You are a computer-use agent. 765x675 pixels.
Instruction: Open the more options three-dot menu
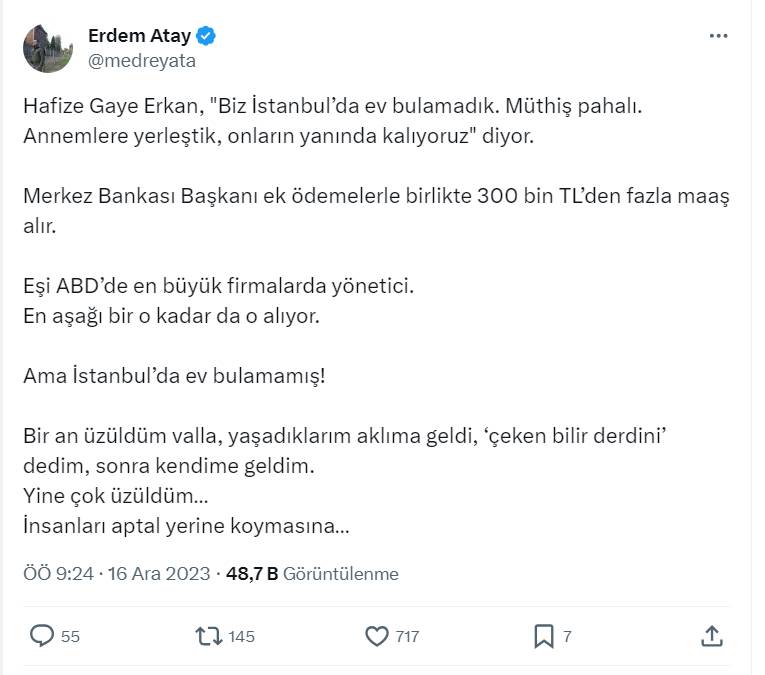[718, 36]
